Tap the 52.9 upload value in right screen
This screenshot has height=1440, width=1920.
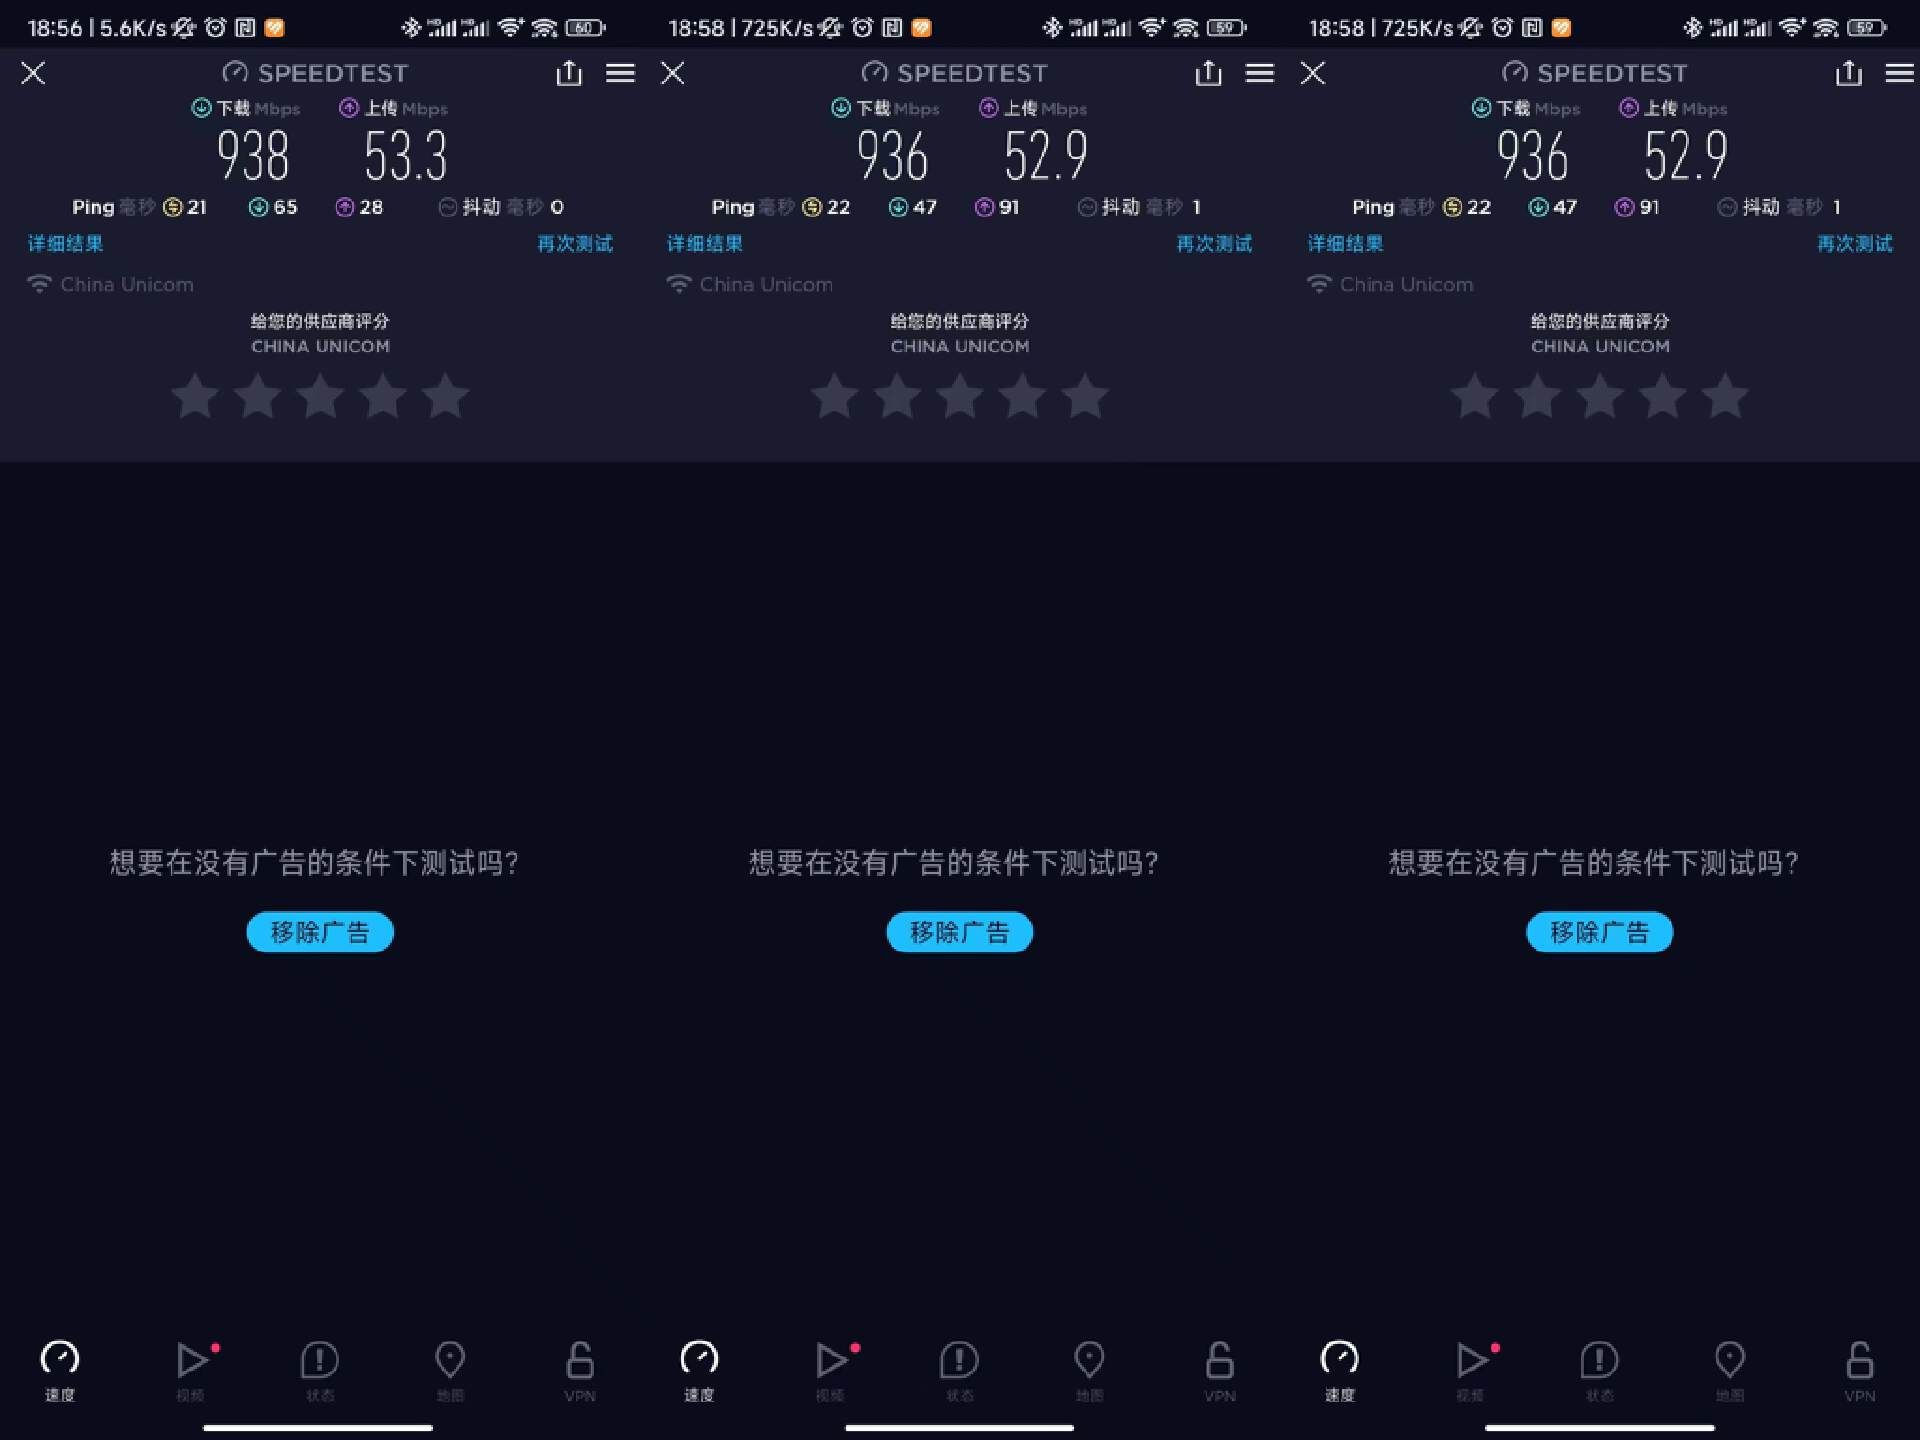(1686, 156)
